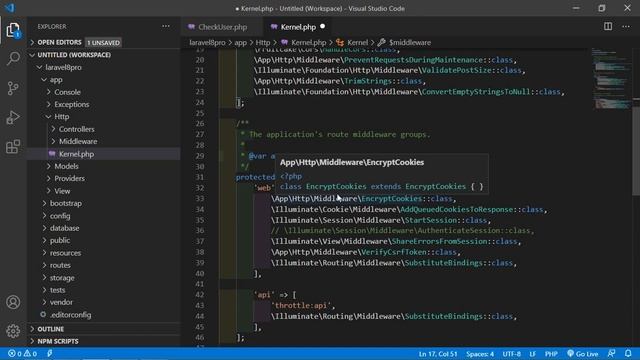The width and height of the screenshot is (640, 360).
Task: Click the VS Code logo icon
Action: 9,8
